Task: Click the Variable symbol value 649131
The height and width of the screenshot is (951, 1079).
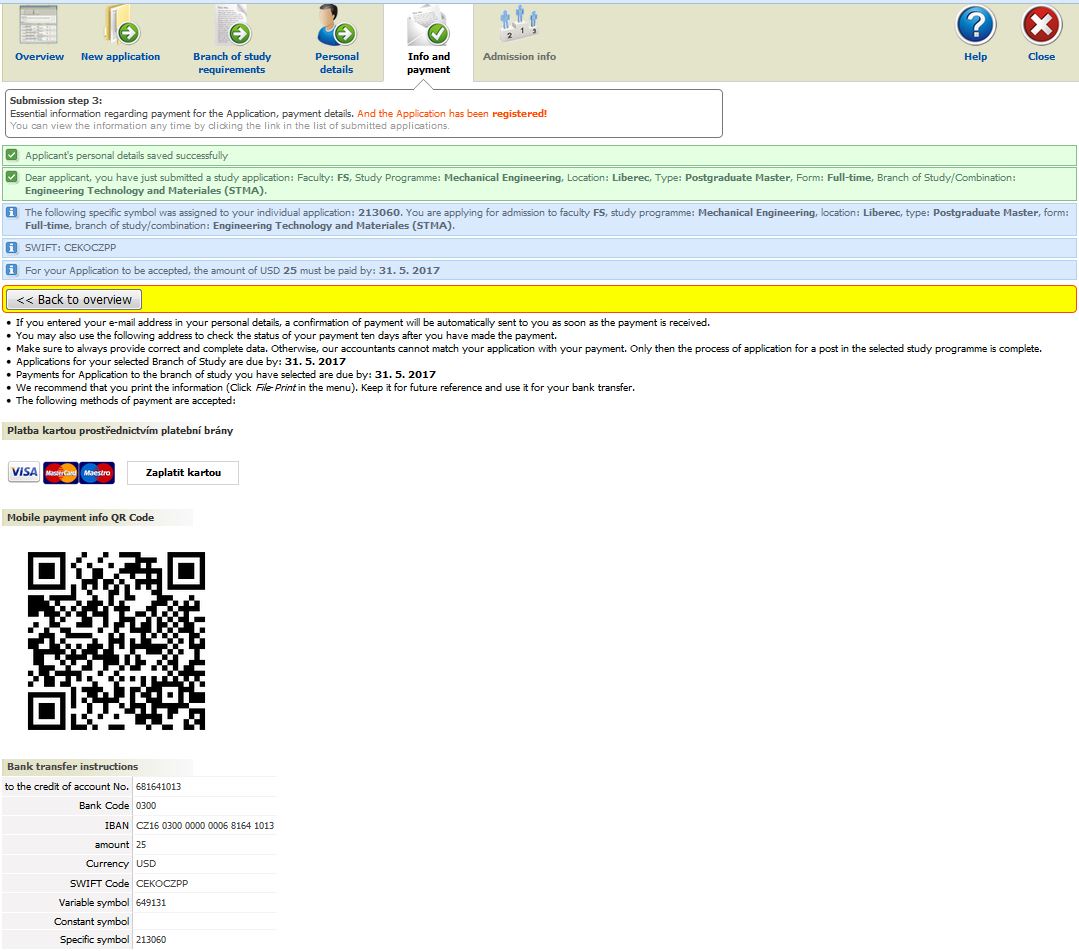Action: point(151,902)
